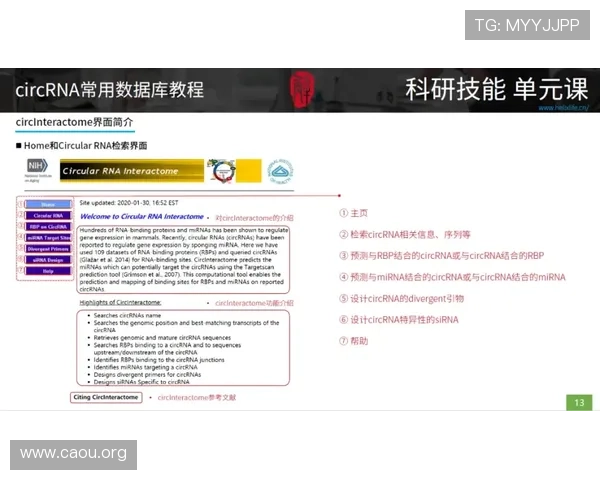Click legend item '① 主页'
The height and width of the screenshot is (480, 600).
pyautogui.click(x=353, y=213)
